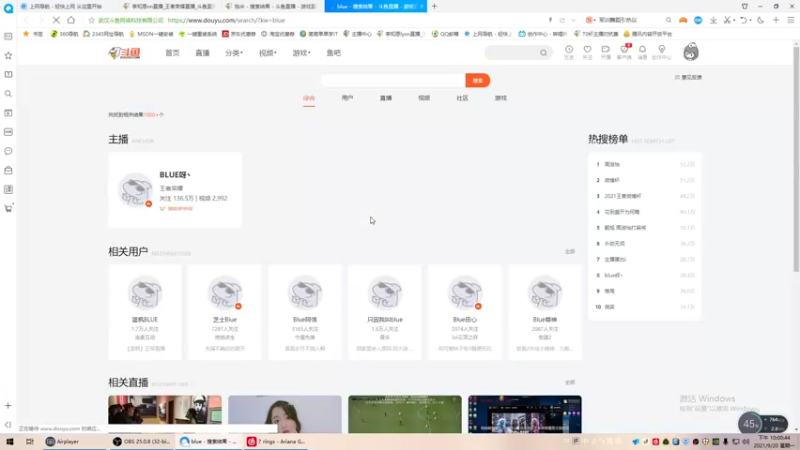Open user card Blue甜心

[x=465, y=312]
